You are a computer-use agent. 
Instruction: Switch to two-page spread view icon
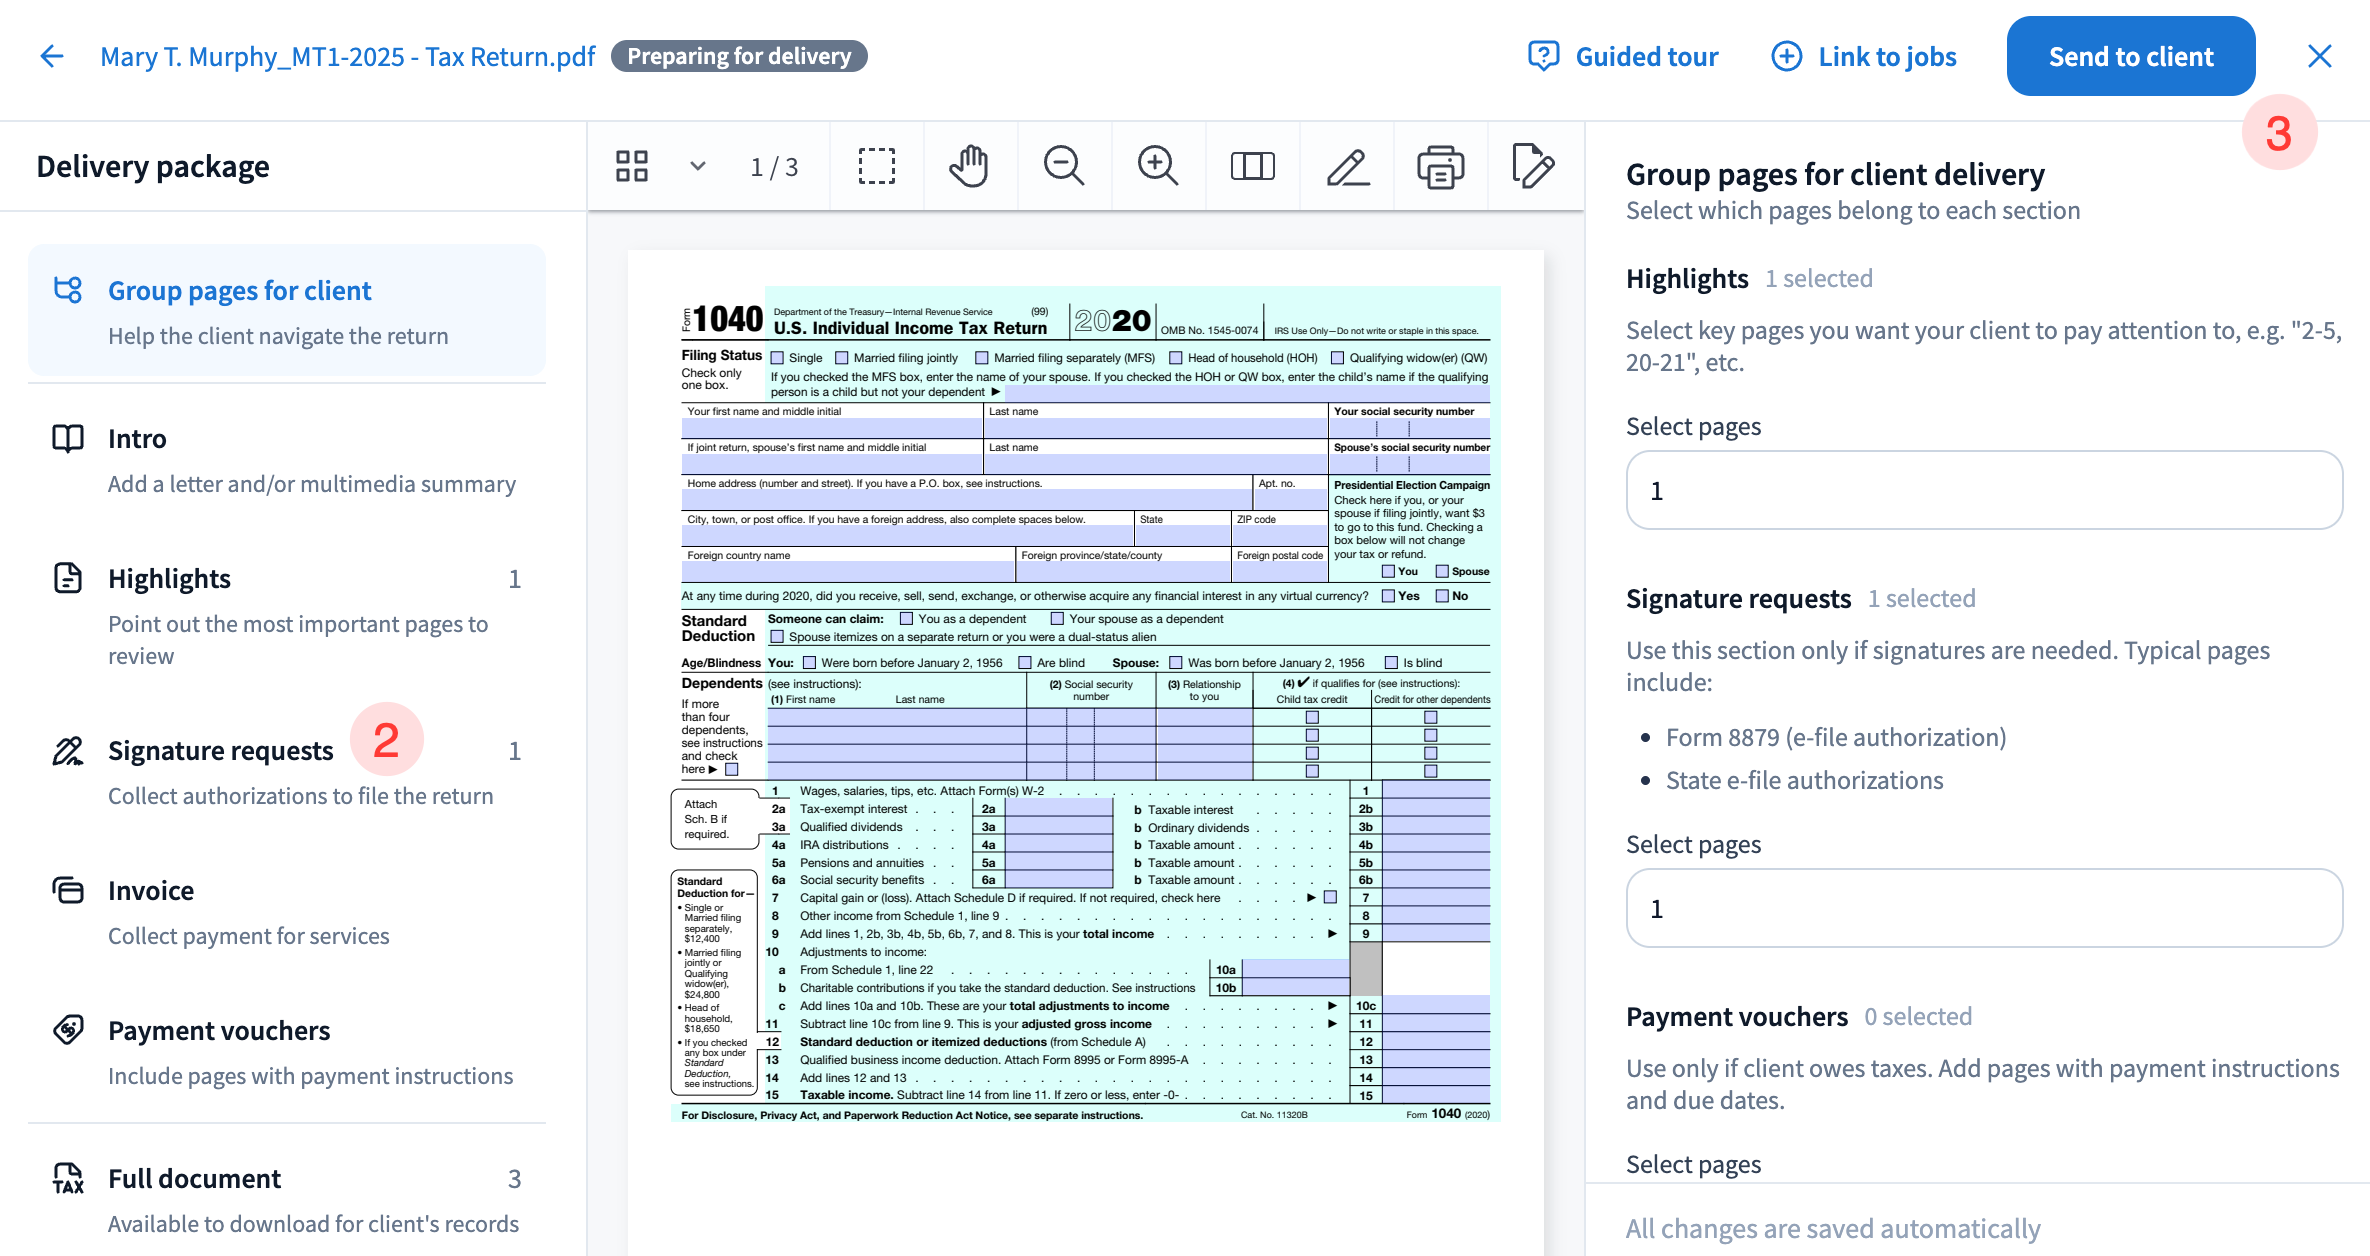[x=1252, y=166]
